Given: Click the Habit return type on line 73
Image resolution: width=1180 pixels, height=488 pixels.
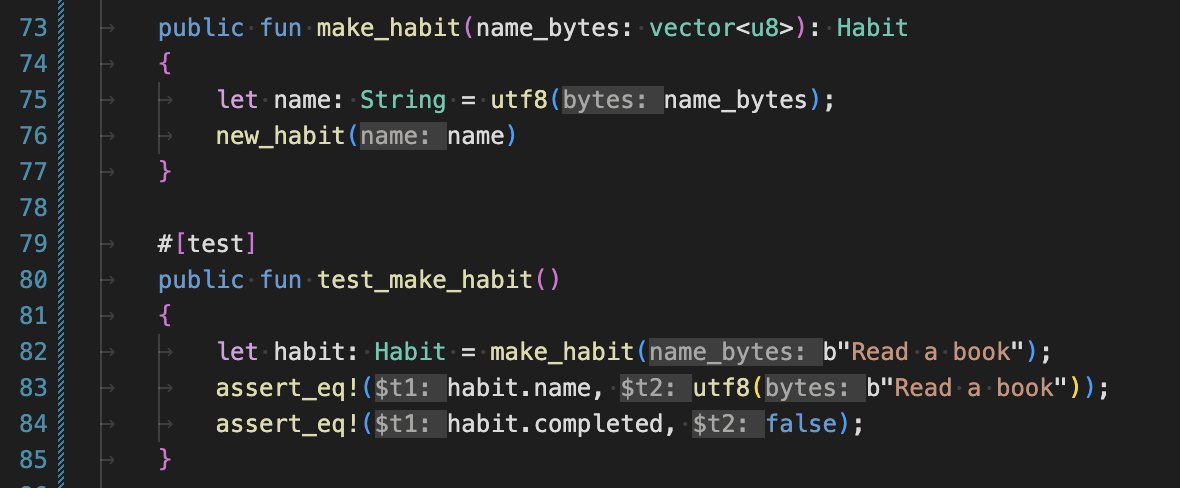Looking at the screenshot, I should [x=873, y=28].
